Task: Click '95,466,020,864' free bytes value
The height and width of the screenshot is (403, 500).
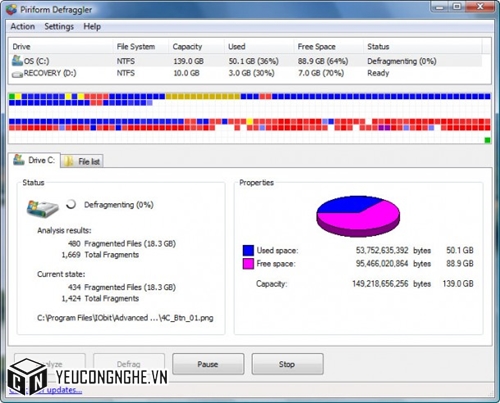Action: (382, 264)
